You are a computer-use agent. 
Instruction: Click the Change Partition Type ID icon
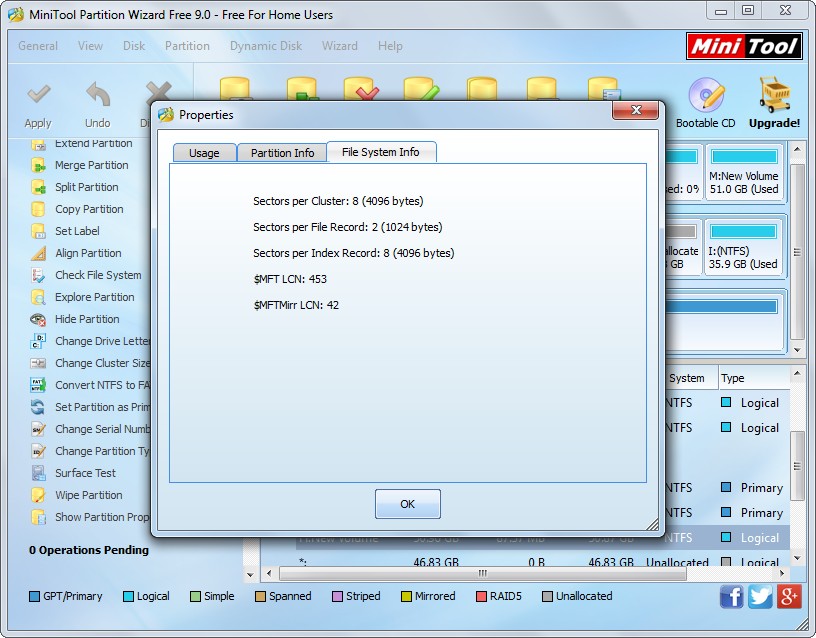(x=38, y=451)
